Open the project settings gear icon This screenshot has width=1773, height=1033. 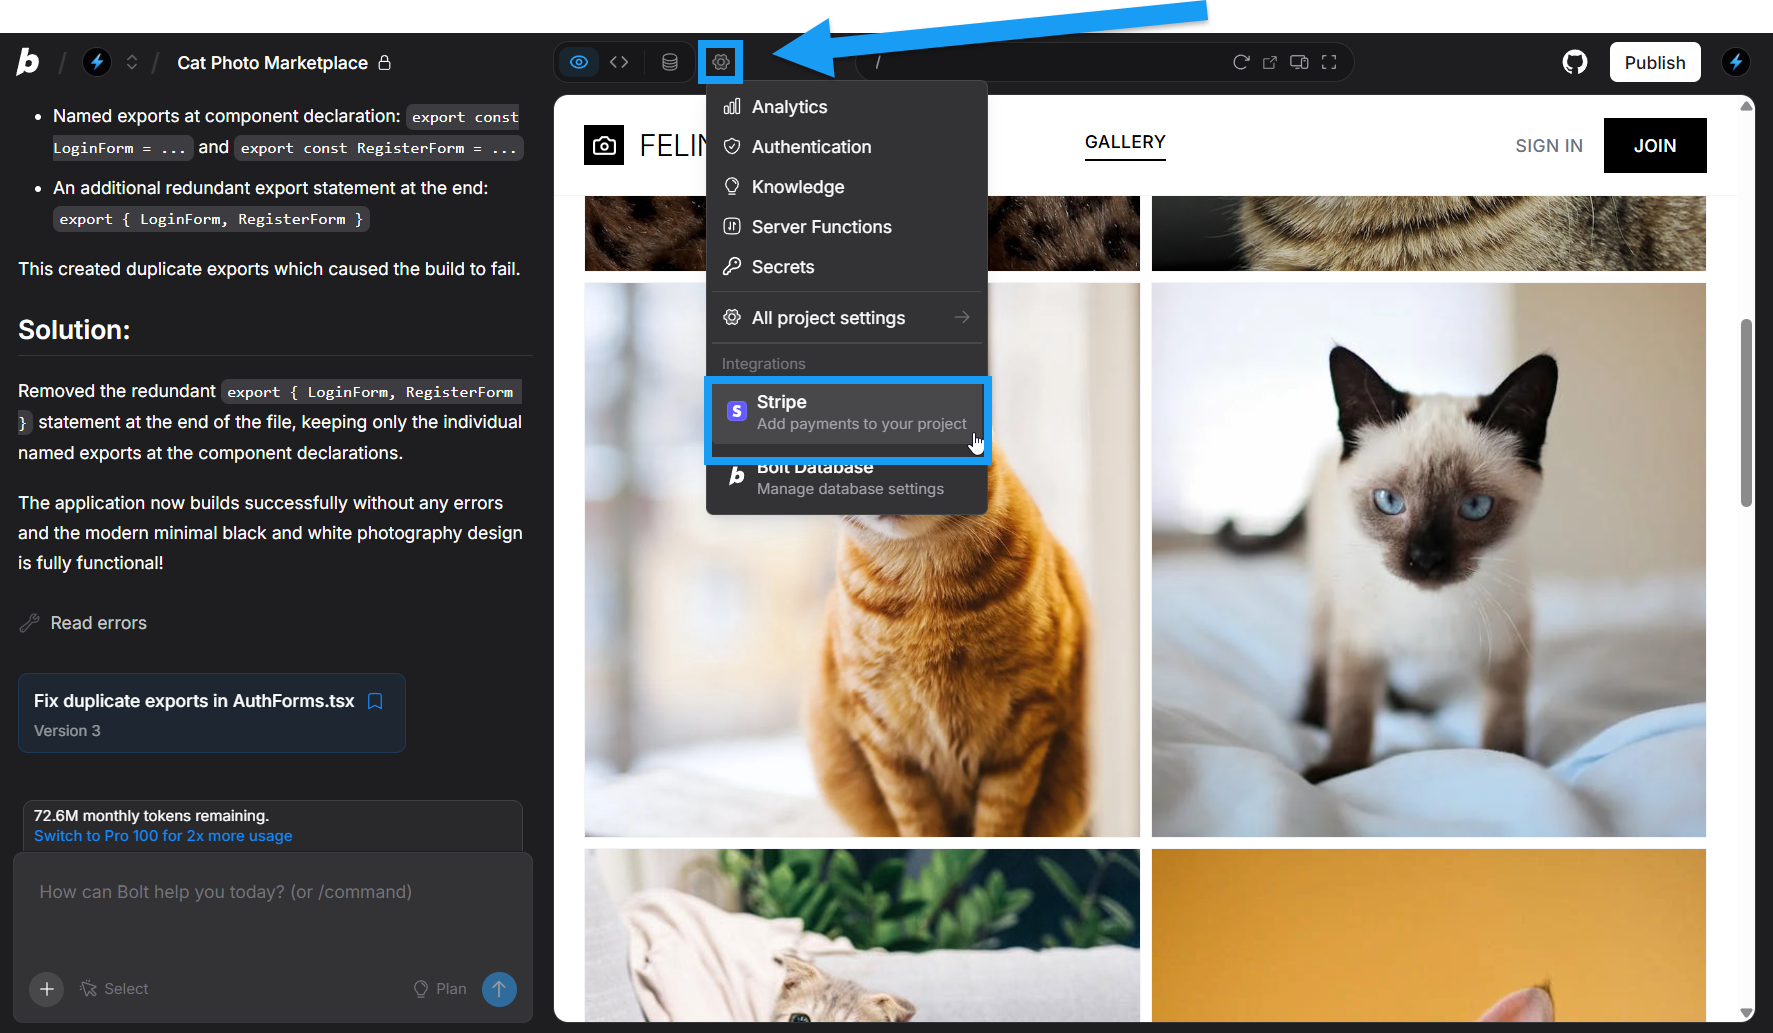[x=720, y=62]
